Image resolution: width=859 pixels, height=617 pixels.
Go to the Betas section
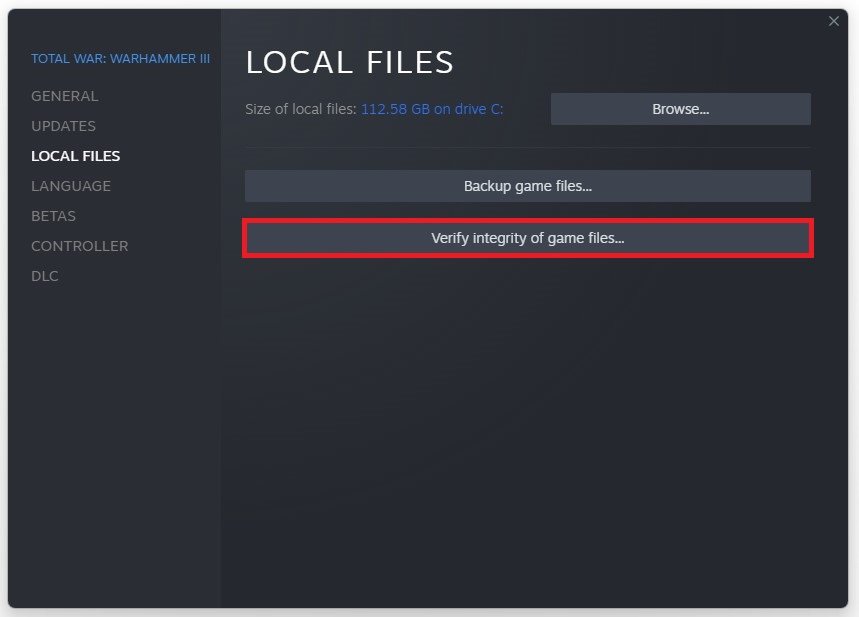(x=53, y=216)
